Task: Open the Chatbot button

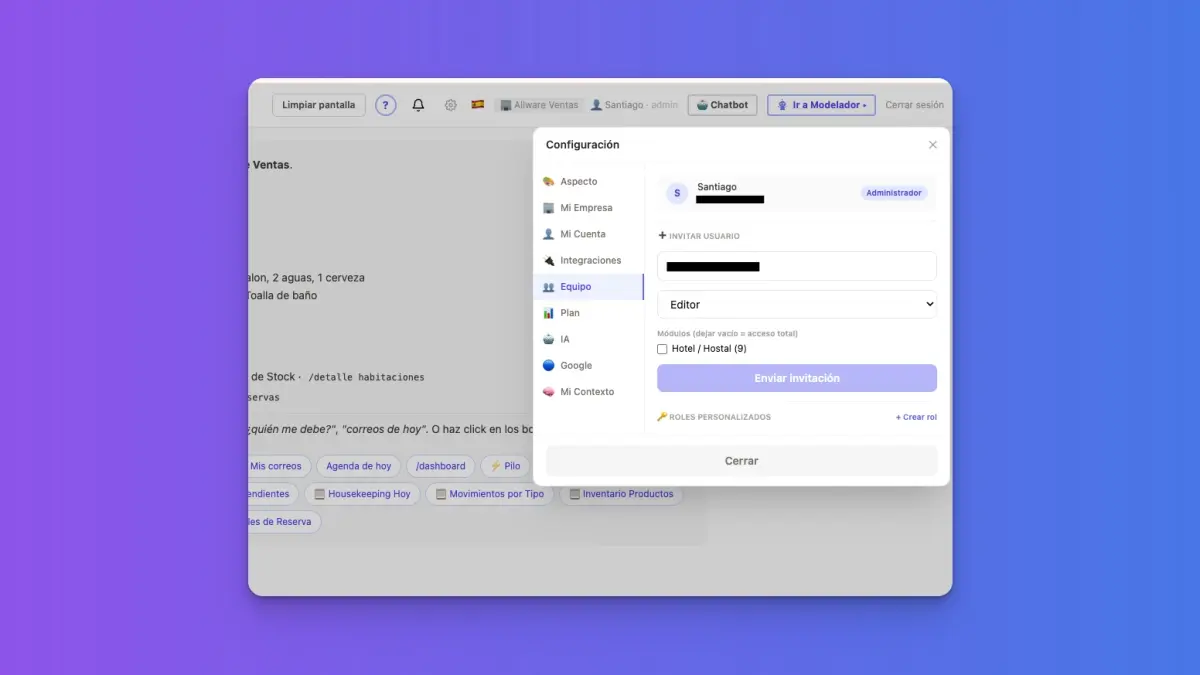Action: tap(722, 105)
